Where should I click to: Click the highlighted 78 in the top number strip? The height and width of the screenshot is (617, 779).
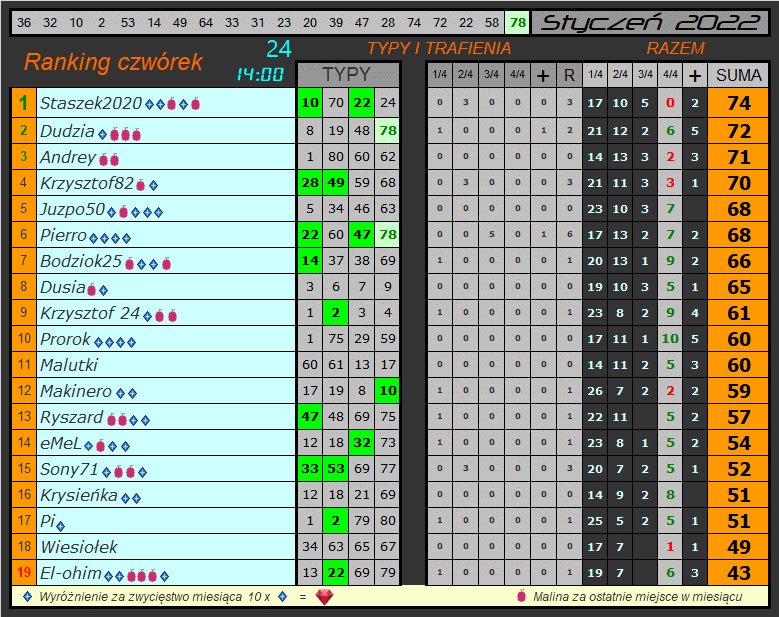click(518, 22)
